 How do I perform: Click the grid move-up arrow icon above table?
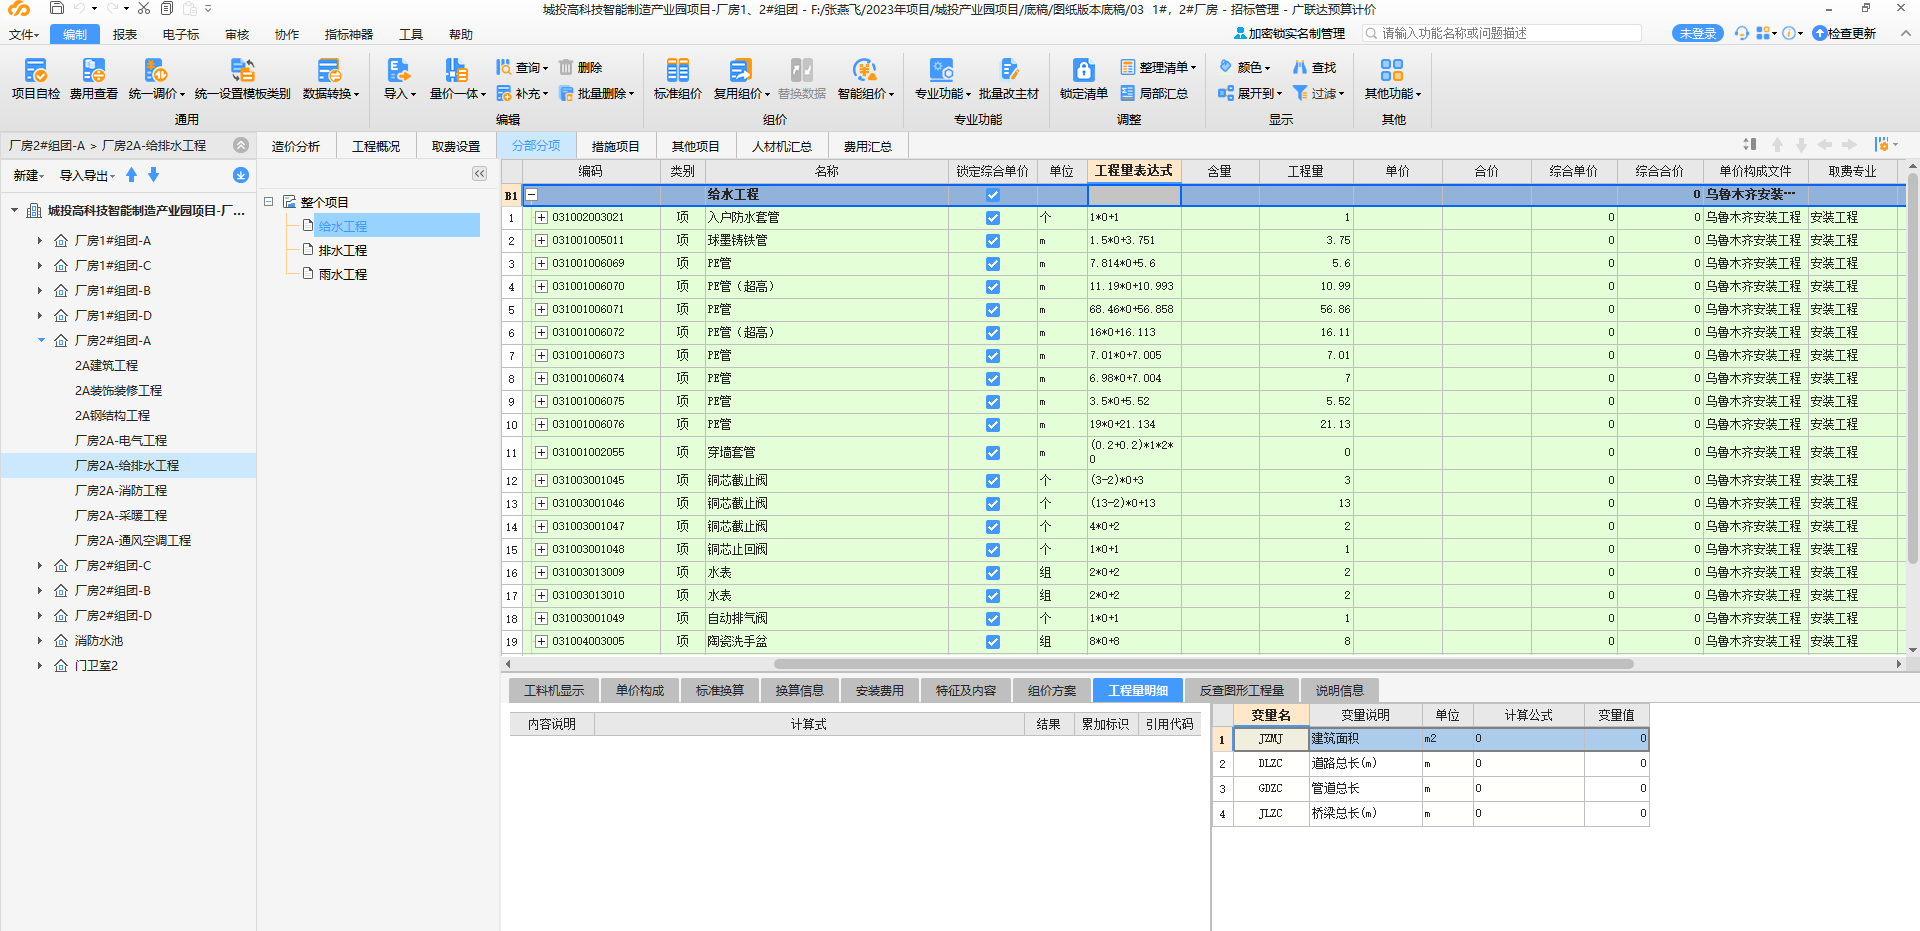[x=1777, y=145]
